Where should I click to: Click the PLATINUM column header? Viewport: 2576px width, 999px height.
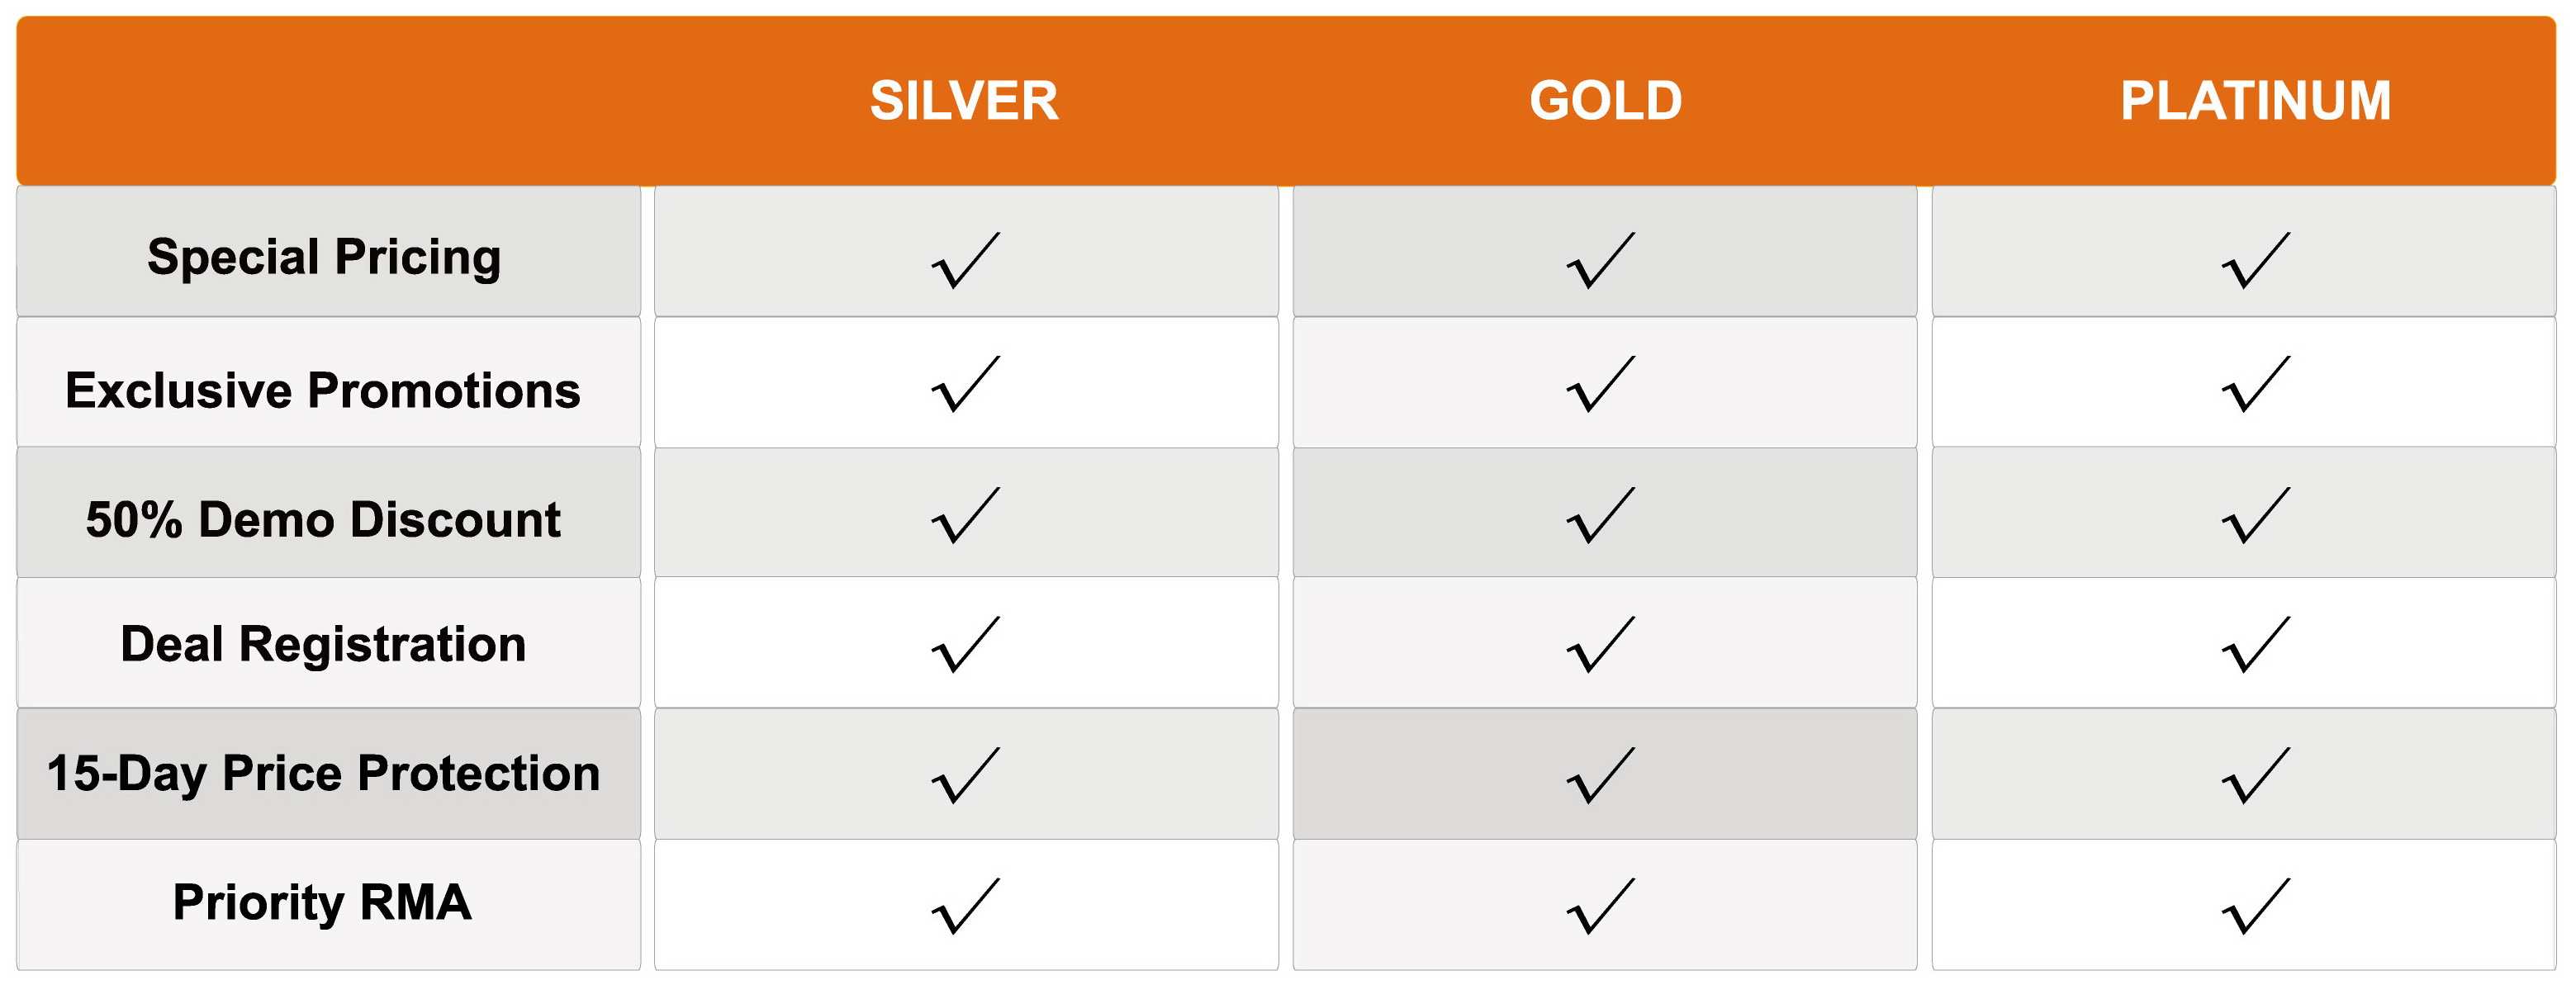tap(2256, 101)
